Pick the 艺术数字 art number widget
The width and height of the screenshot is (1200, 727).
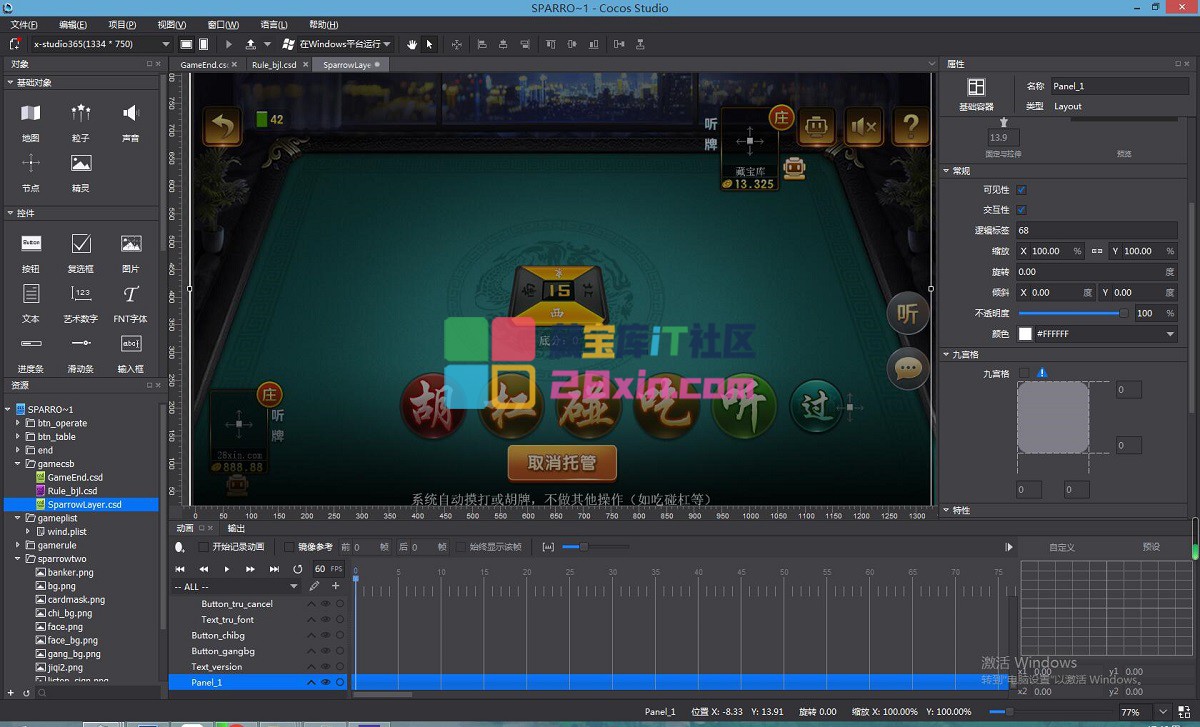point(81,293)
